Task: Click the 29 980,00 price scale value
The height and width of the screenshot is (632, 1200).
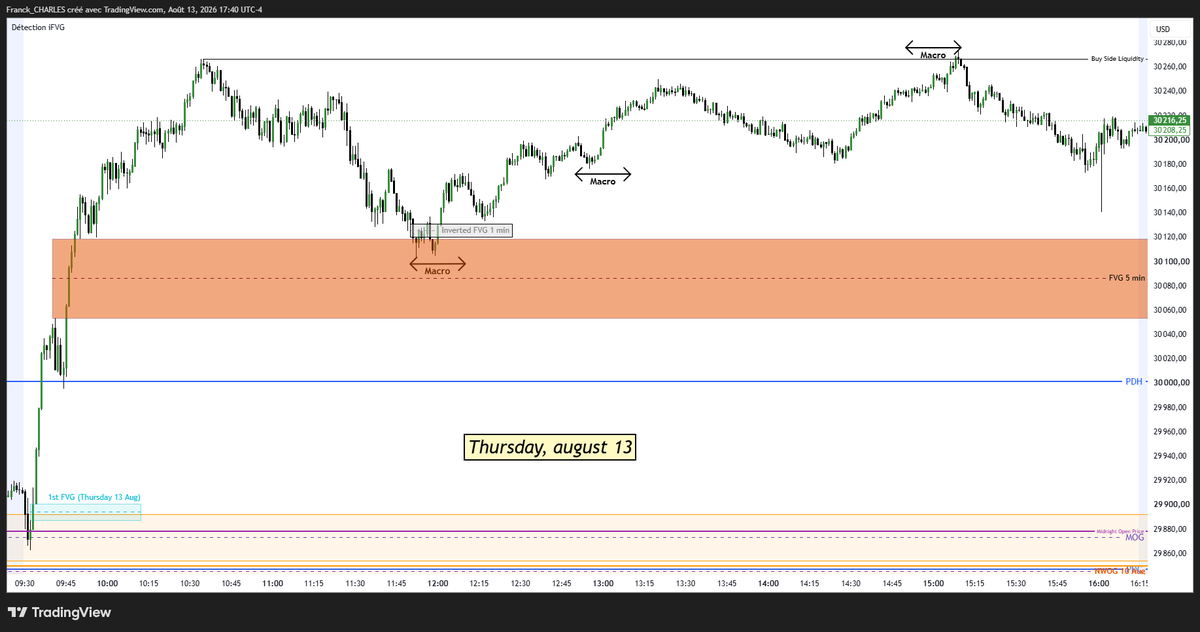Action: [x=1171, y=407]
